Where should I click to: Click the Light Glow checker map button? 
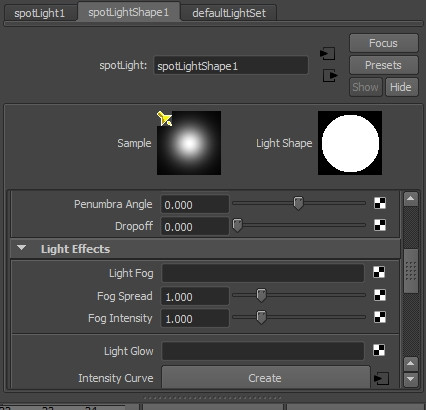(379, 350)
